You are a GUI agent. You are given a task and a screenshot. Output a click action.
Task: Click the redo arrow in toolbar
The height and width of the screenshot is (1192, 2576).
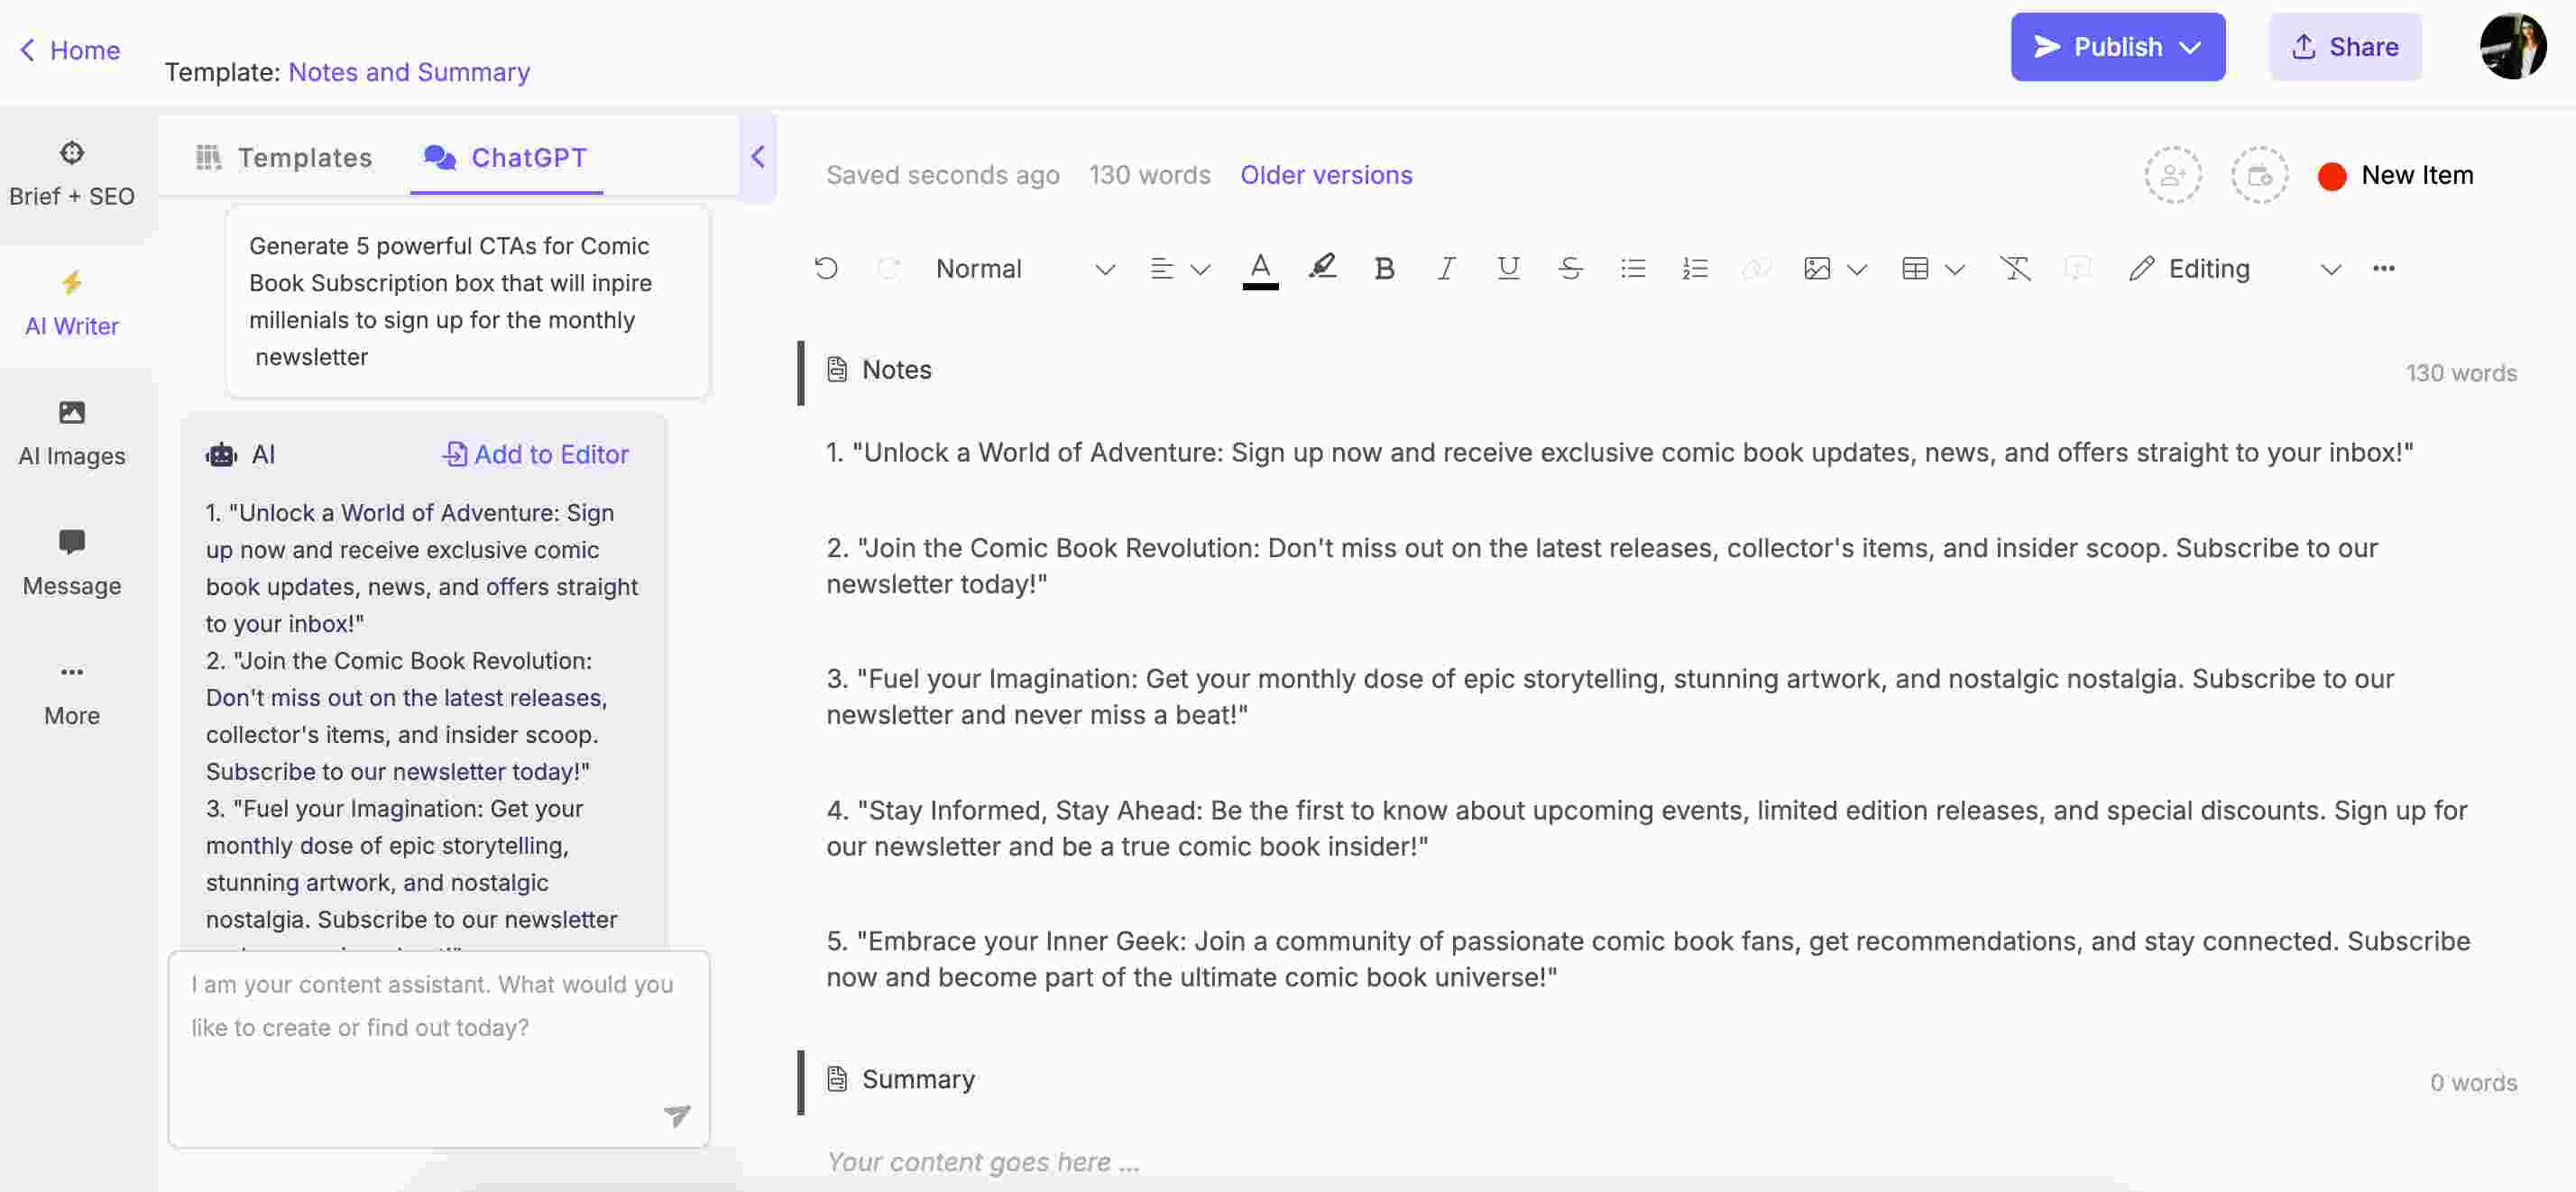888,268
